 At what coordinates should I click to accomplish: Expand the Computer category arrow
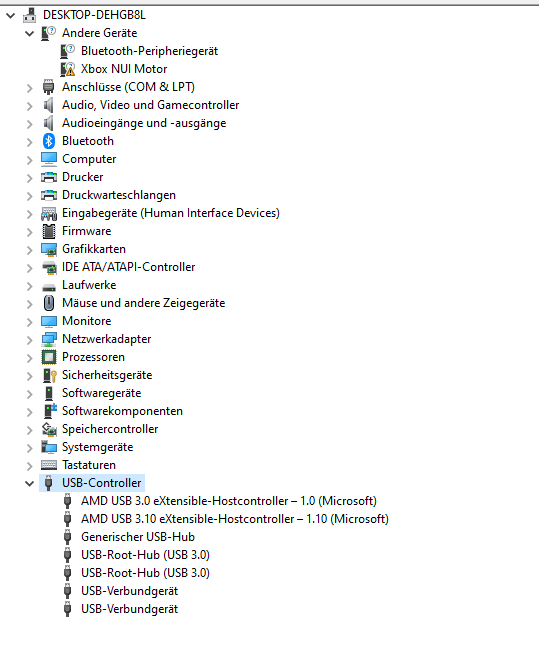tap(29, 160)
